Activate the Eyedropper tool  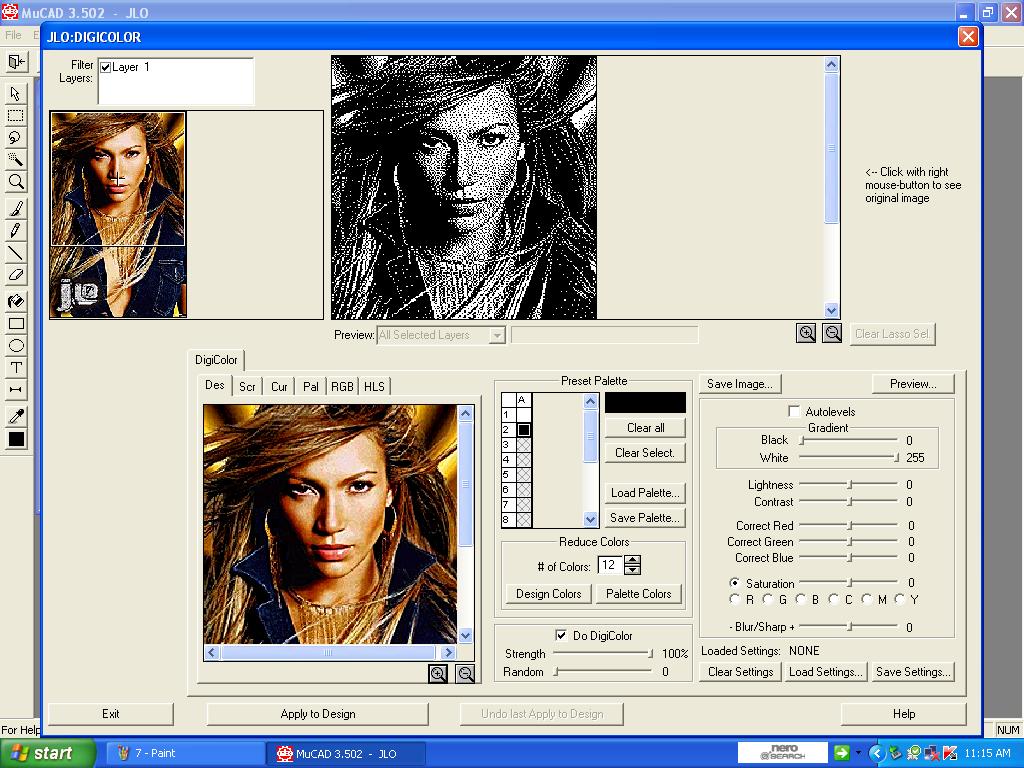14,415
